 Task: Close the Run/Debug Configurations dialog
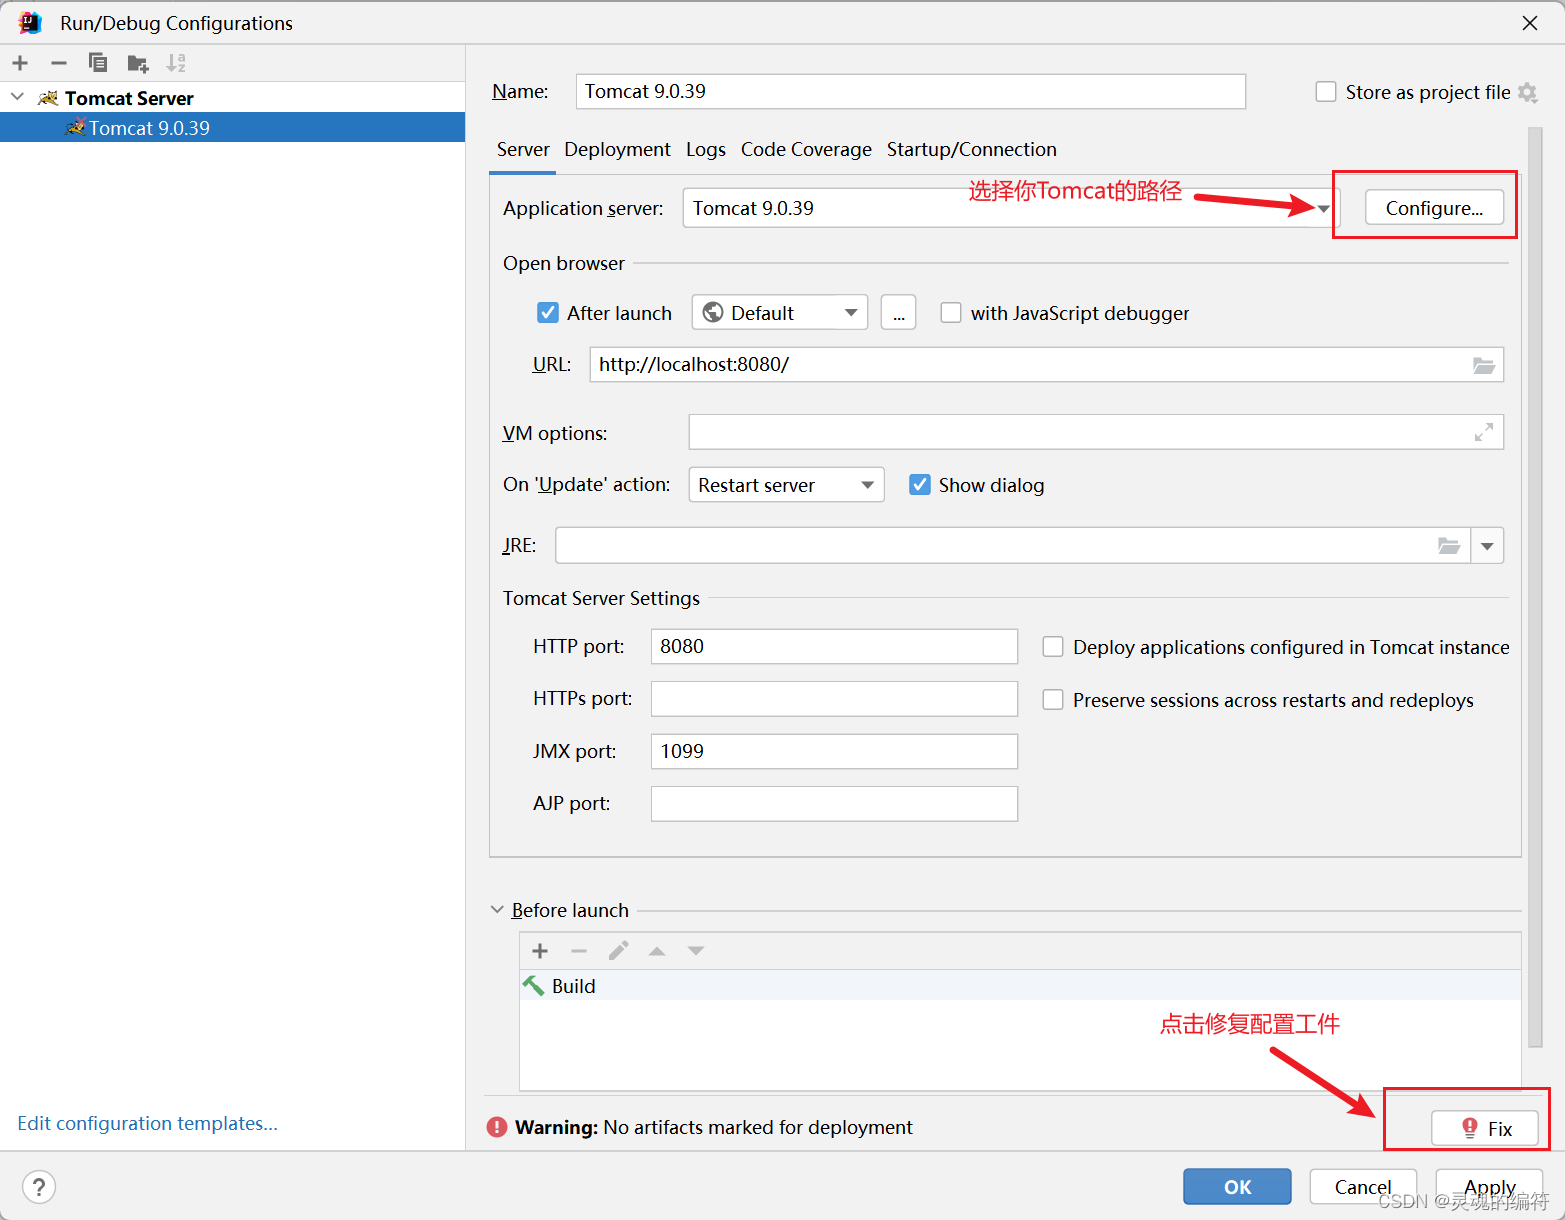click(1530, 22)
